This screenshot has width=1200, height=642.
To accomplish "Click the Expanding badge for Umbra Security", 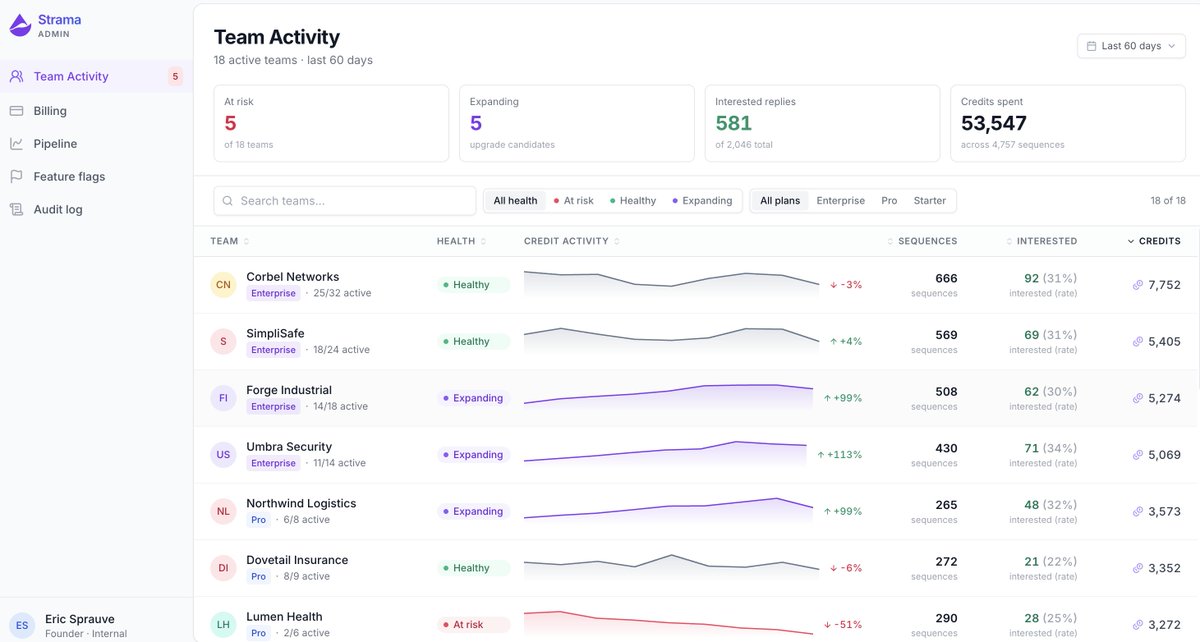I will click(x=473, y=455).
